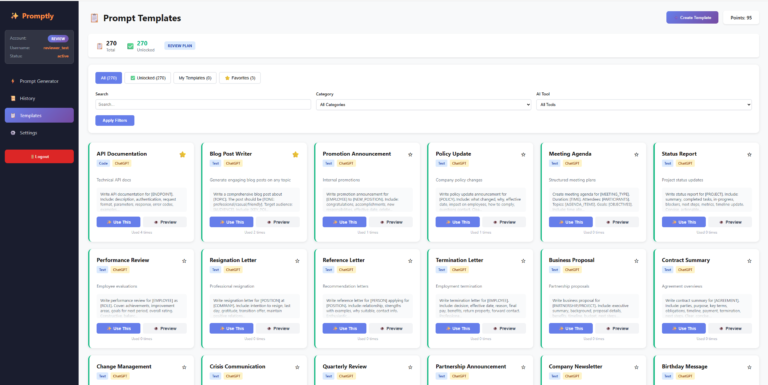Unfavorite the API Documentation star
The image size is (768, 385).
[182, 154]
